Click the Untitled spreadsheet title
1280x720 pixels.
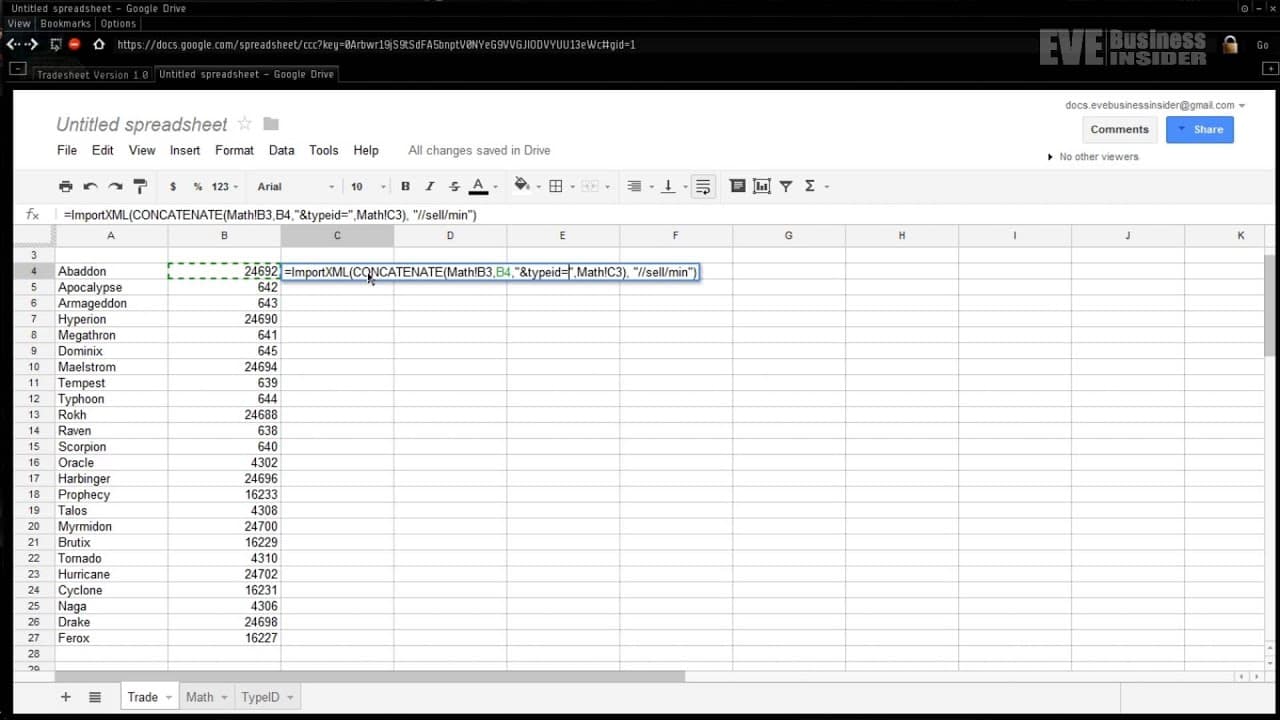tap(142, 124)
